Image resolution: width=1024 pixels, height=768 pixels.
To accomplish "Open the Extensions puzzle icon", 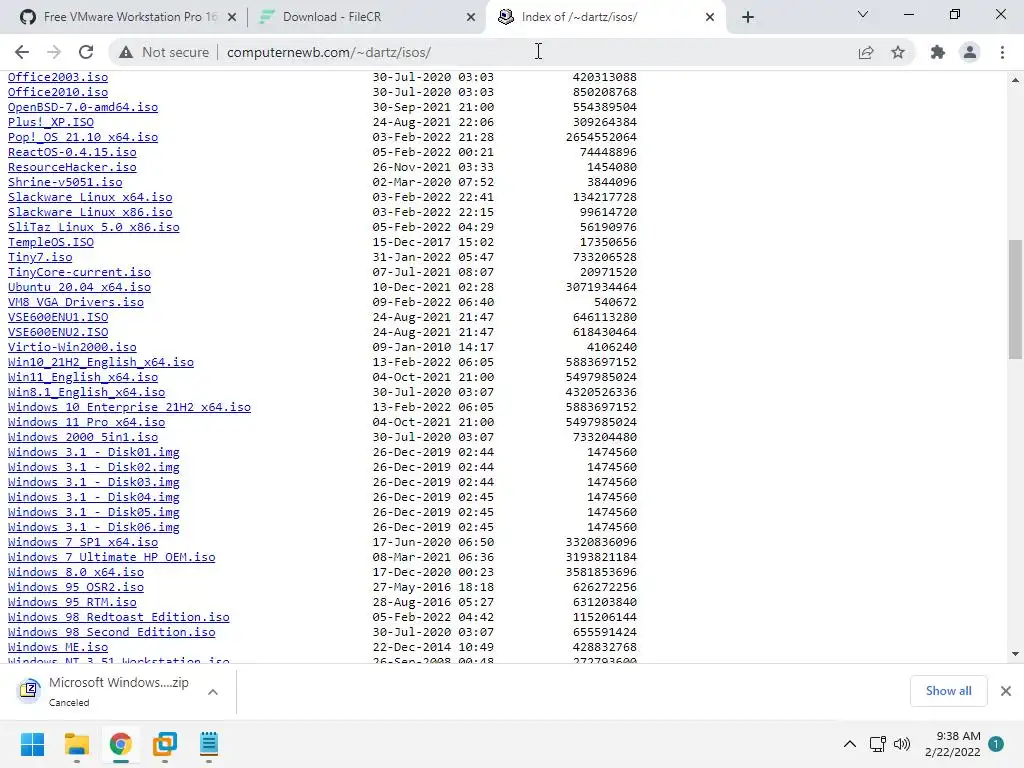I will coord(938,52).
